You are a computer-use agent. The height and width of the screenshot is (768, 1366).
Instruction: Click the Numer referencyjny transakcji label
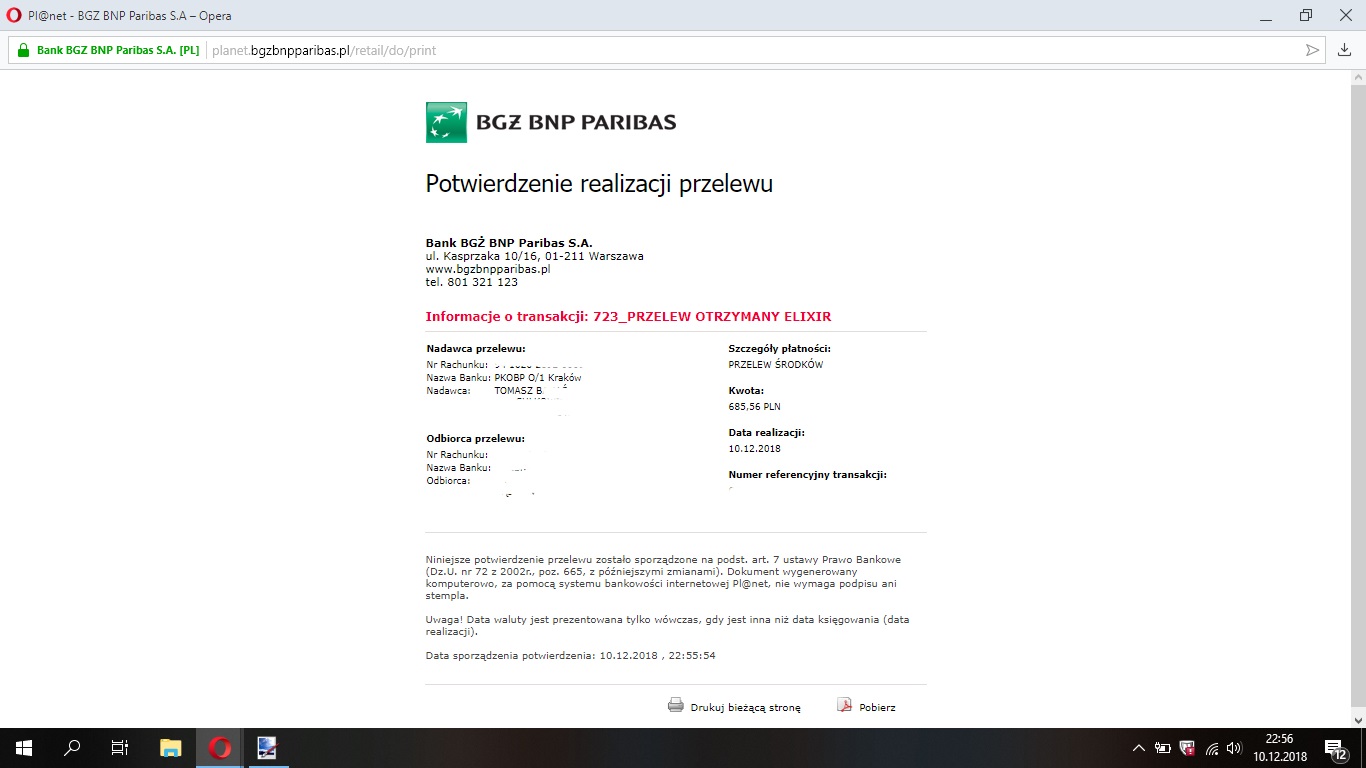tap(808, 475)
